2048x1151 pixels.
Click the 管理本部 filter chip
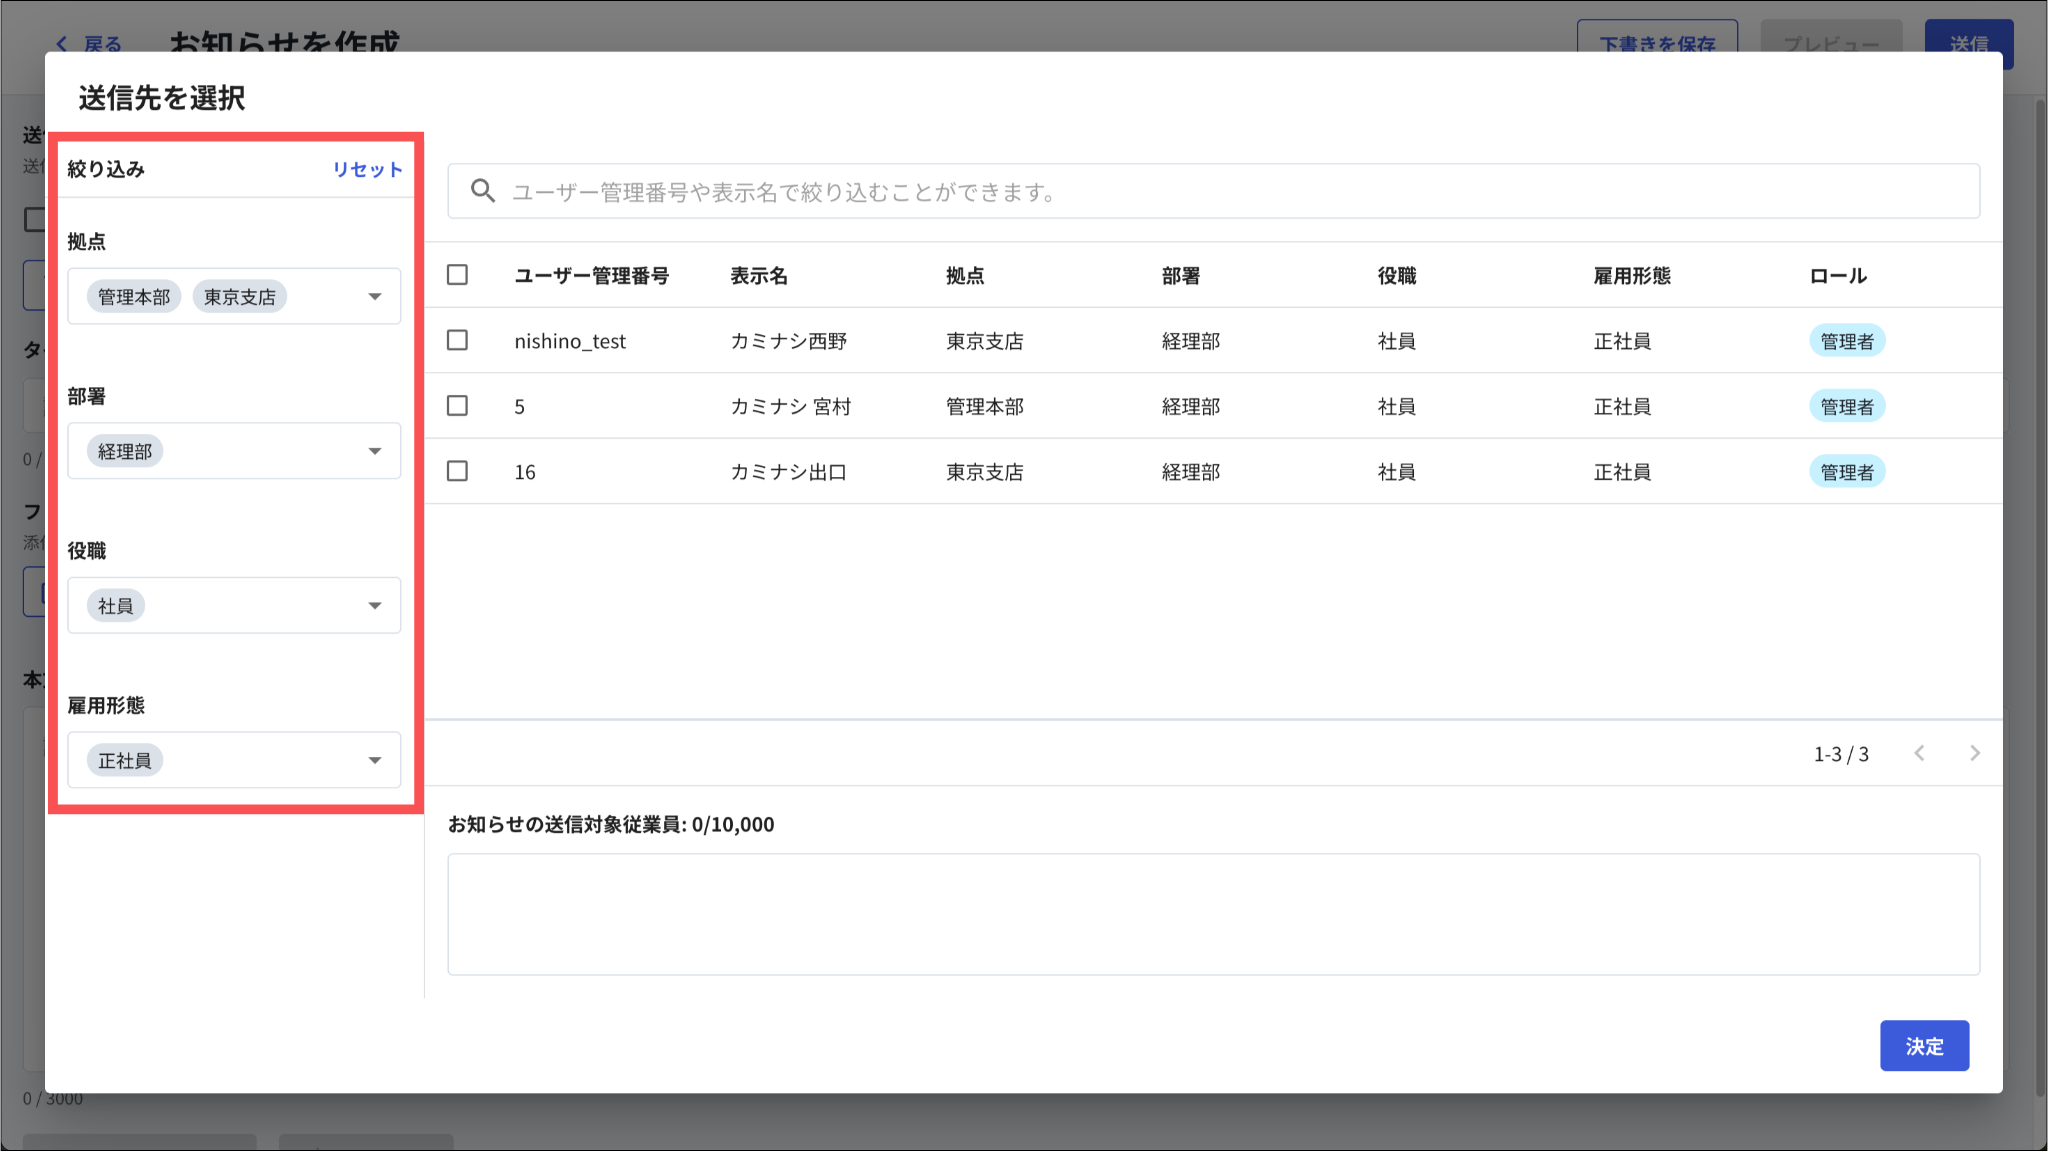(134, 297)
